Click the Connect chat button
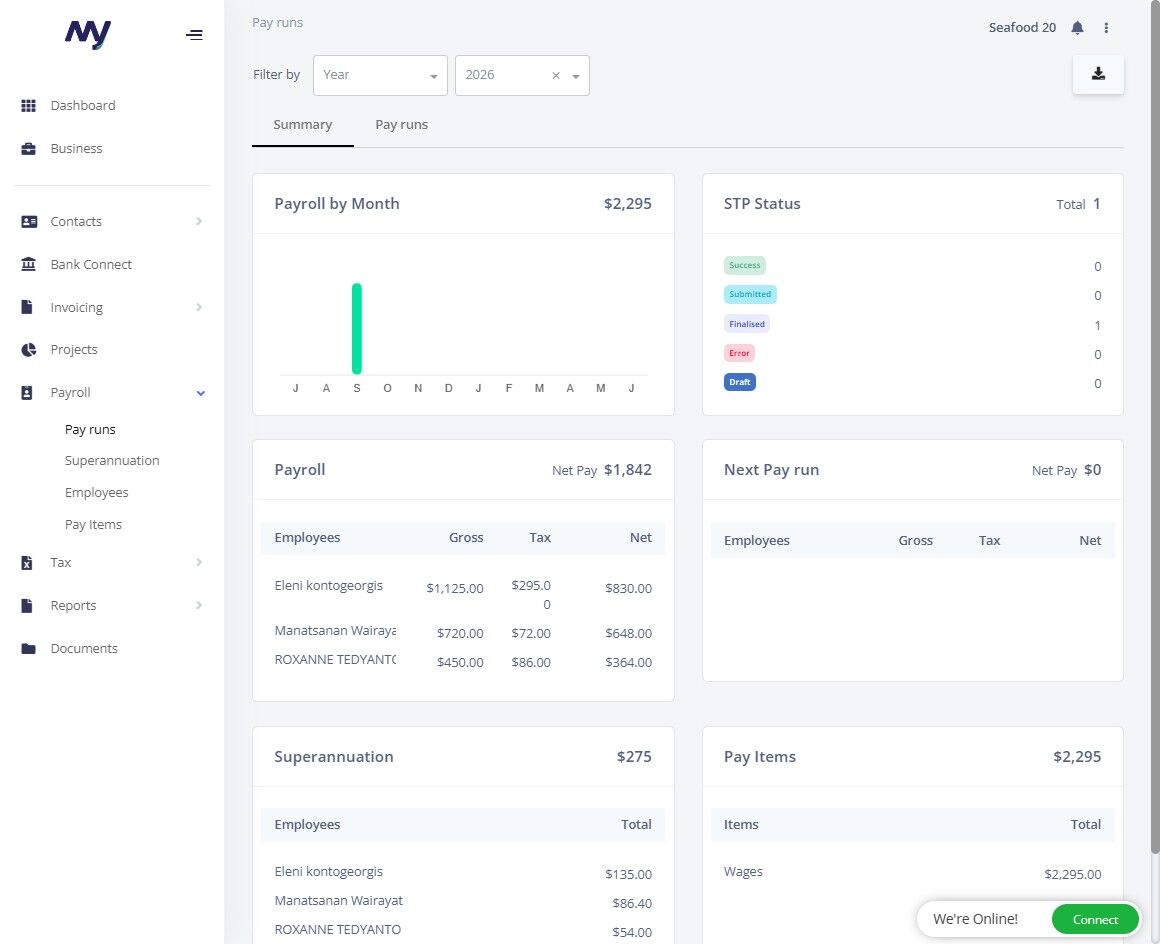 (x=1095, y=920)
